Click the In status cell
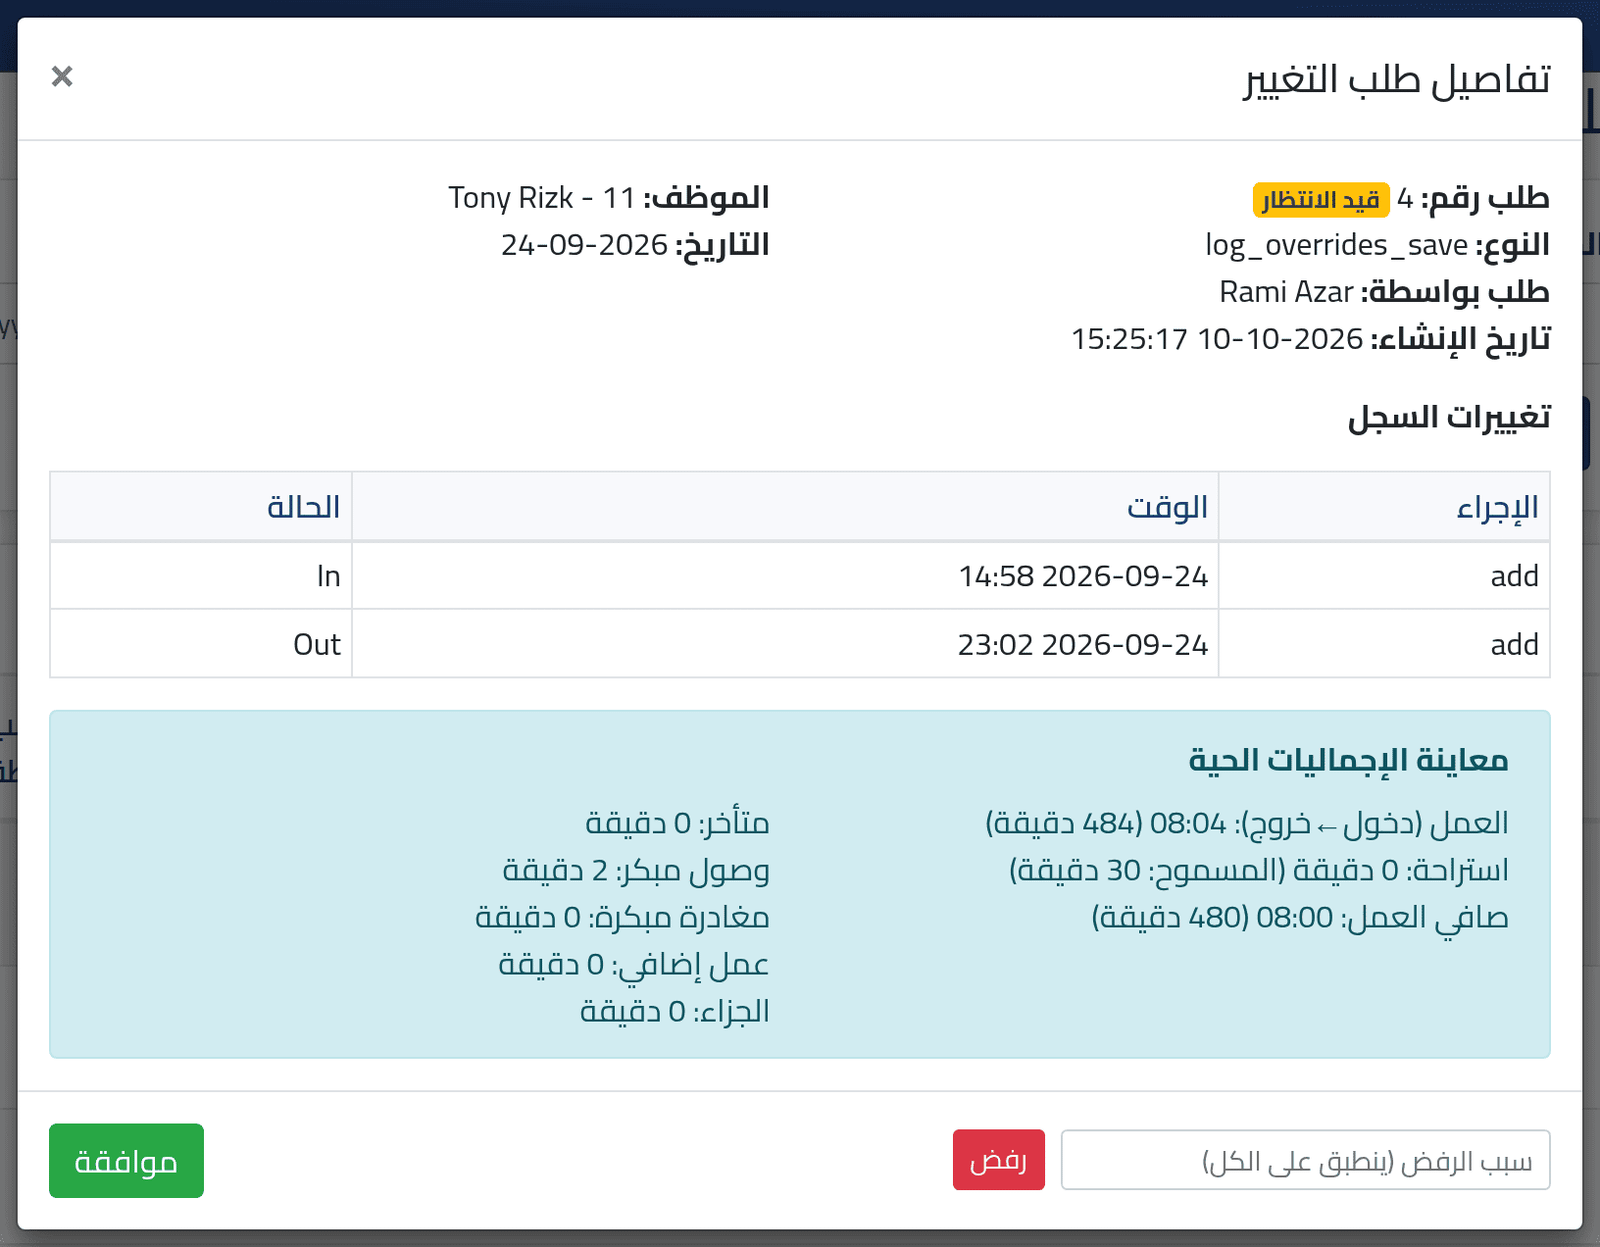The width and height of the screenshot is (1600, 1247). (x=201, y=576)
